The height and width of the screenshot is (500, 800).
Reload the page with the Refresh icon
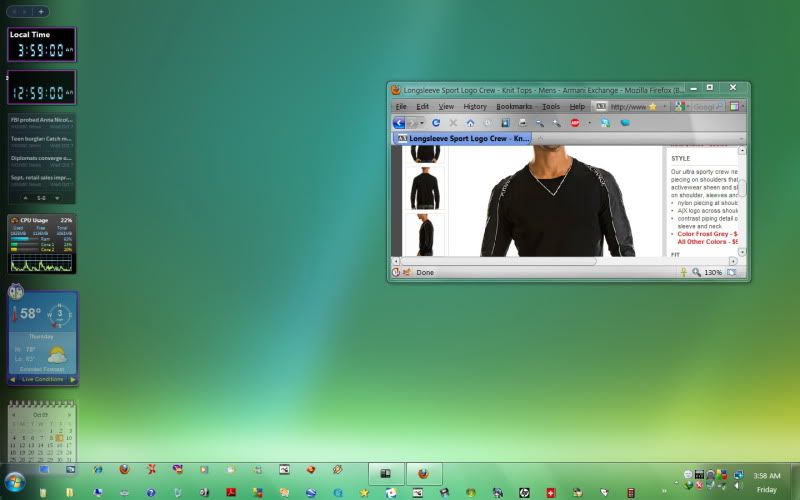(x=436, y=123)
